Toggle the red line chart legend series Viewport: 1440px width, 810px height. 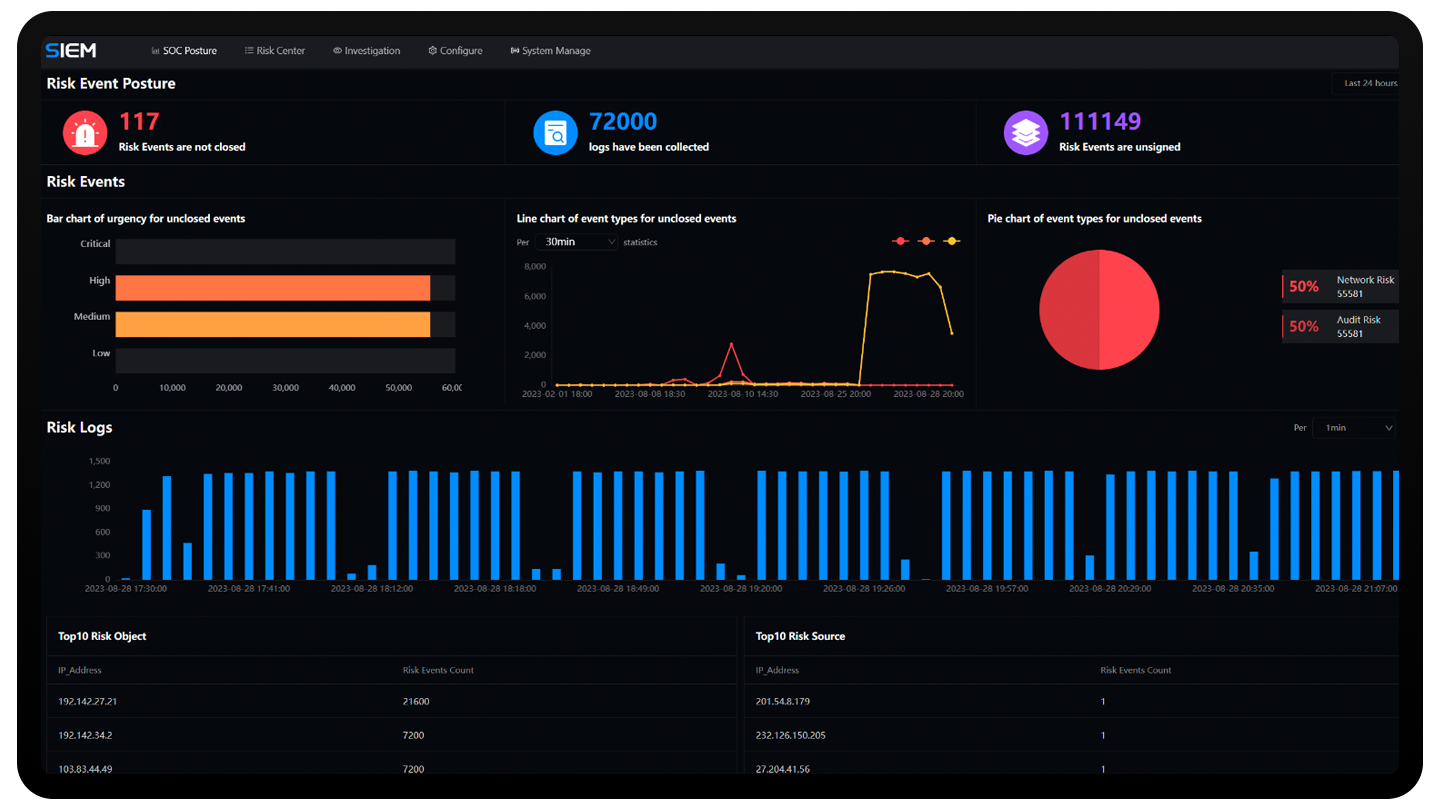900,241
